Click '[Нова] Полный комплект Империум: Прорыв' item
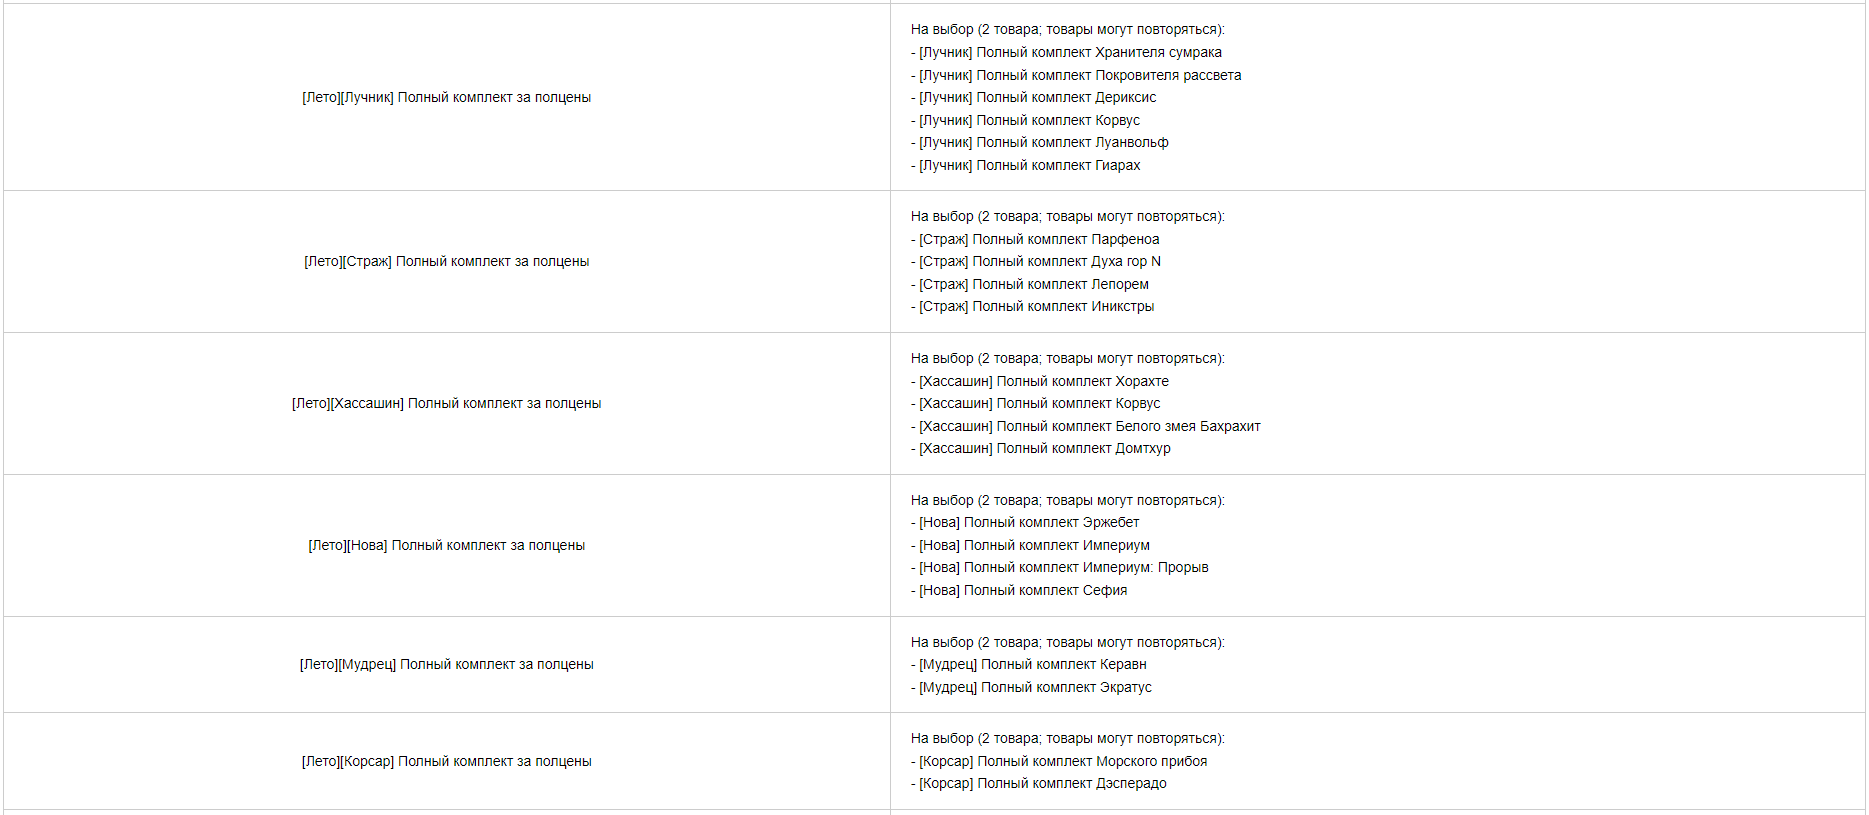The height and width of the screenshot is (815, 1869). (x=1059, y=567)
